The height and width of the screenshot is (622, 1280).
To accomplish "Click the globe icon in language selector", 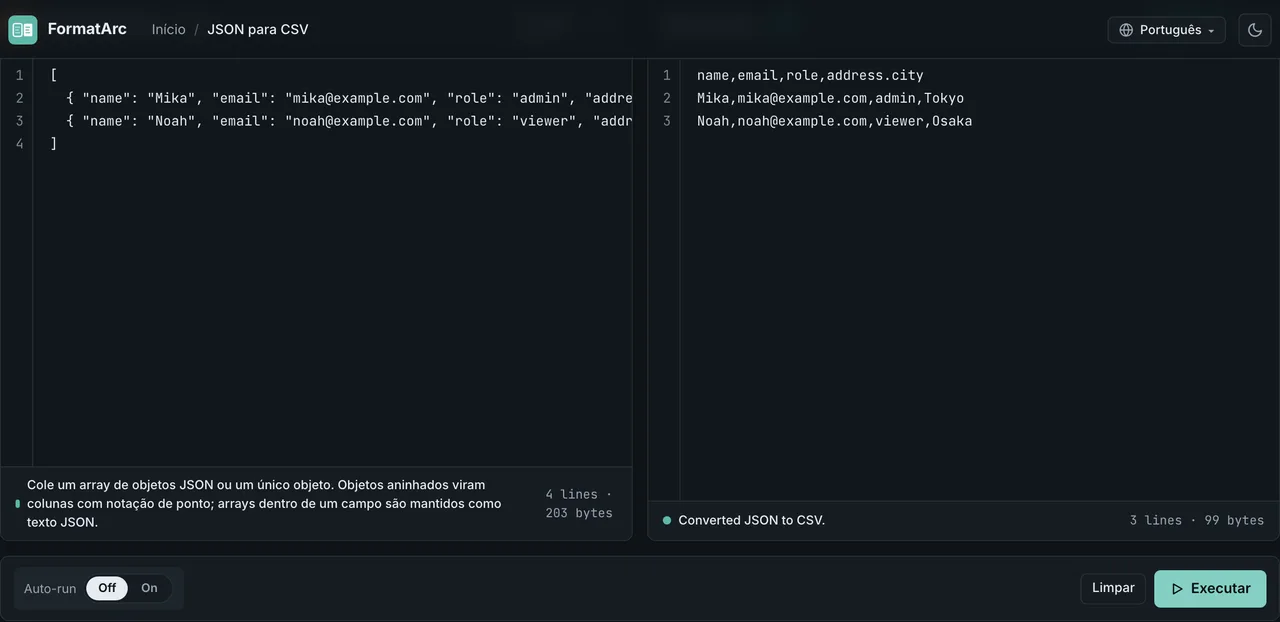I will point(1126,30).
